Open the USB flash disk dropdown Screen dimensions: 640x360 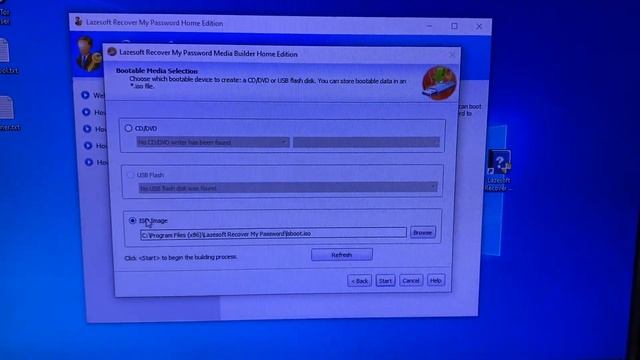pos(288,188)
